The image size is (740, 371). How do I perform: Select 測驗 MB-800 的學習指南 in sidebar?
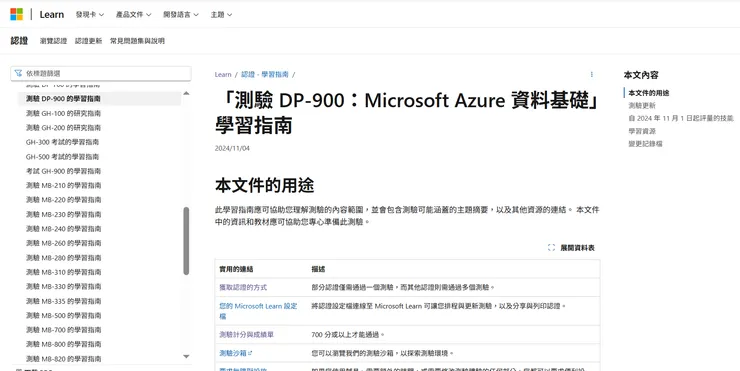coord(63,344)
